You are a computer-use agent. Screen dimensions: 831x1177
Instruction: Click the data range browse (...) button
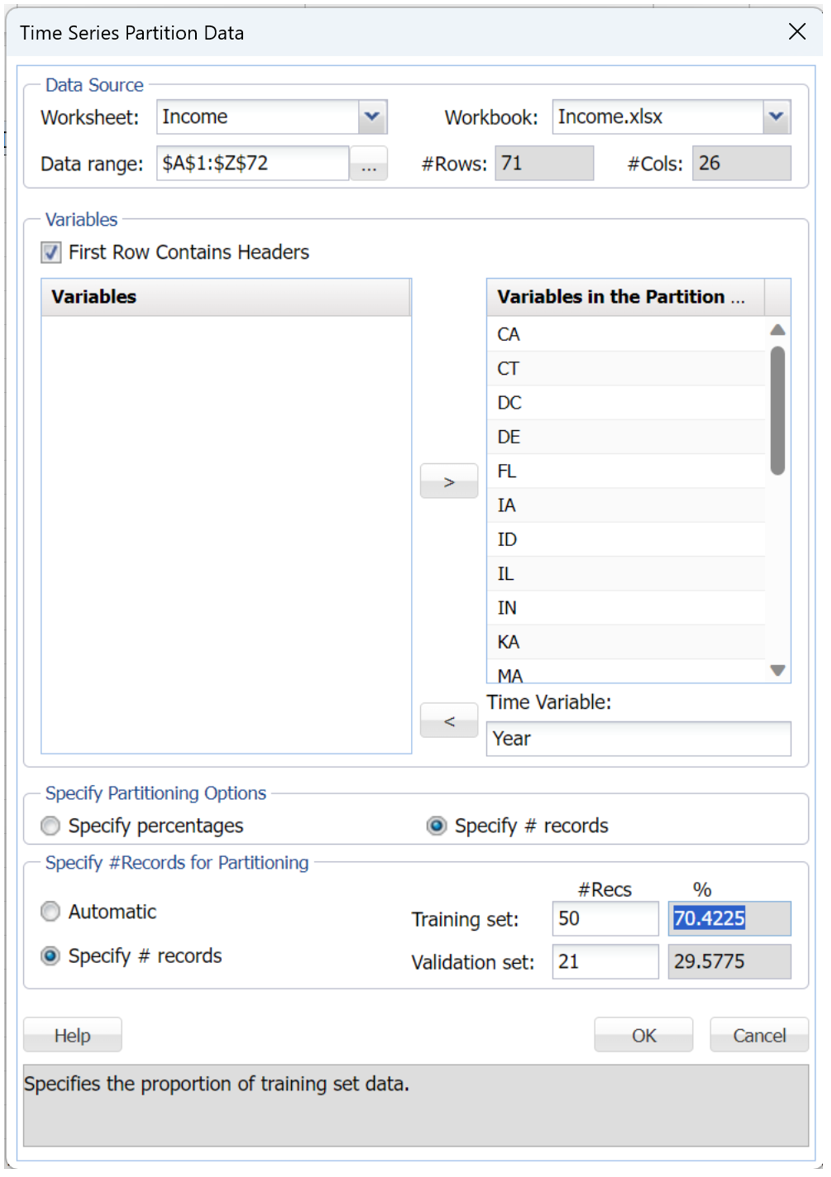click(368, 165)
